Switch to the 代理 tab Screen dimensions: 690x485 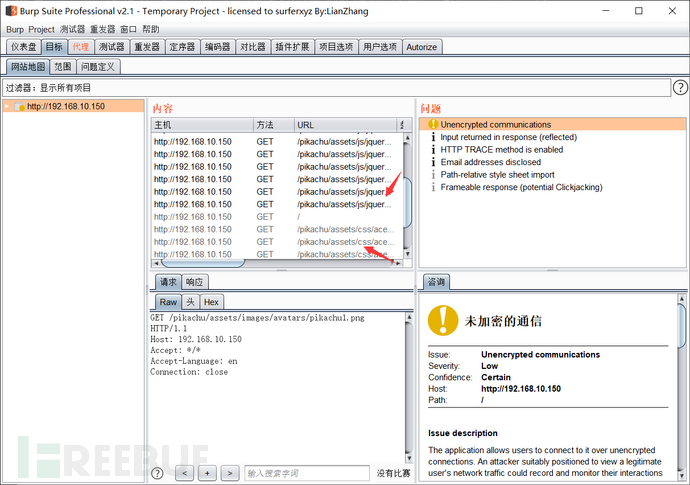click(81, 47)
